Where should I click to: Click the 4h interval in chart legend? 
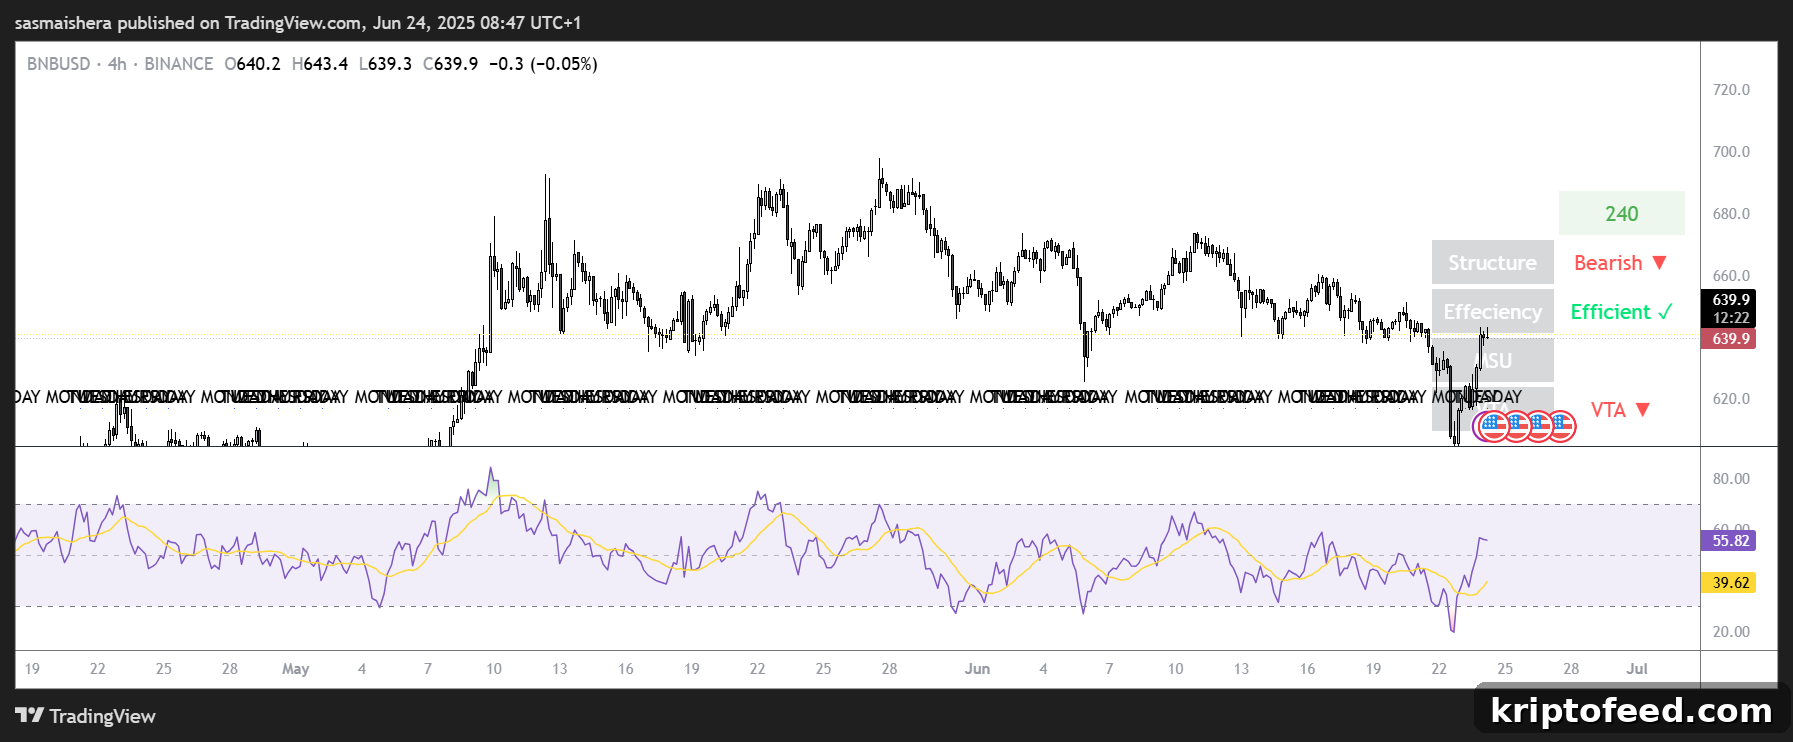pyautogui.click(x=117, y=64)
